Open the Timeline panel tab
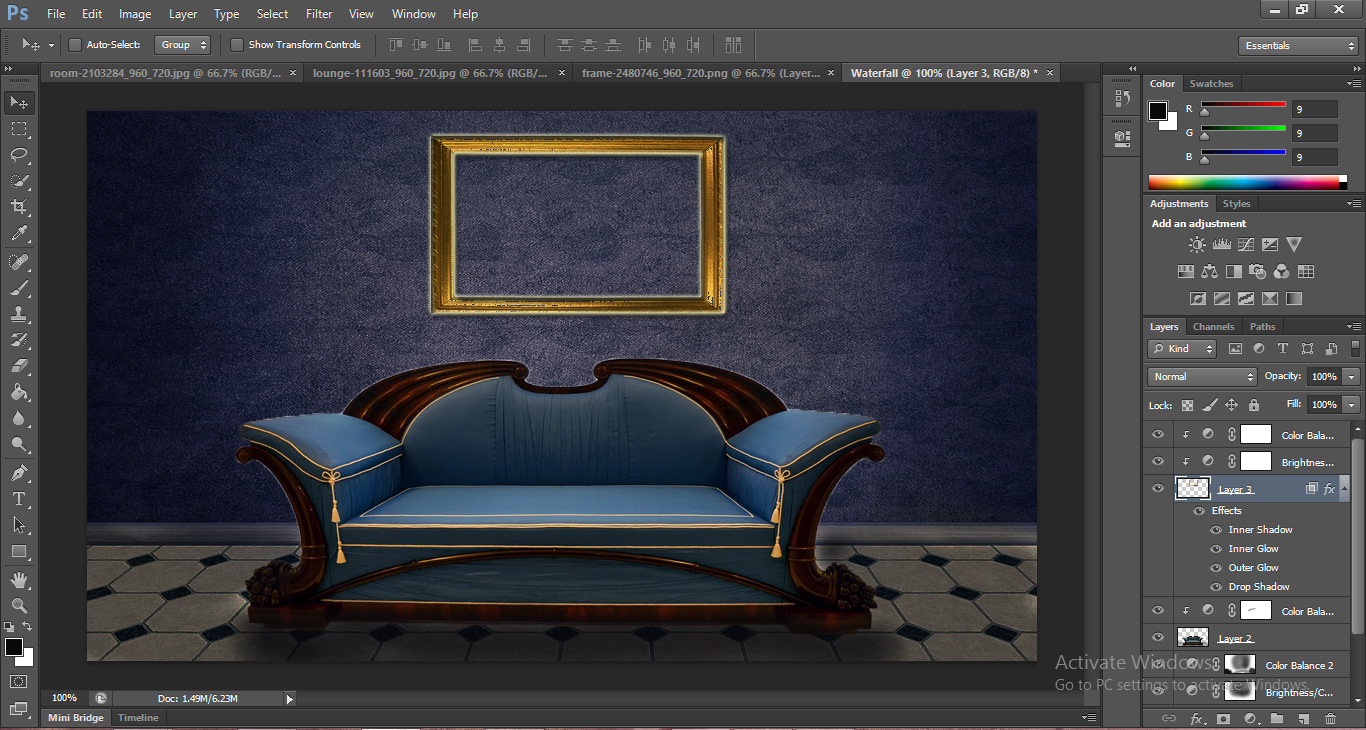Image resolution: width=1366 pixels, height=730 pixels. point(138,718)
